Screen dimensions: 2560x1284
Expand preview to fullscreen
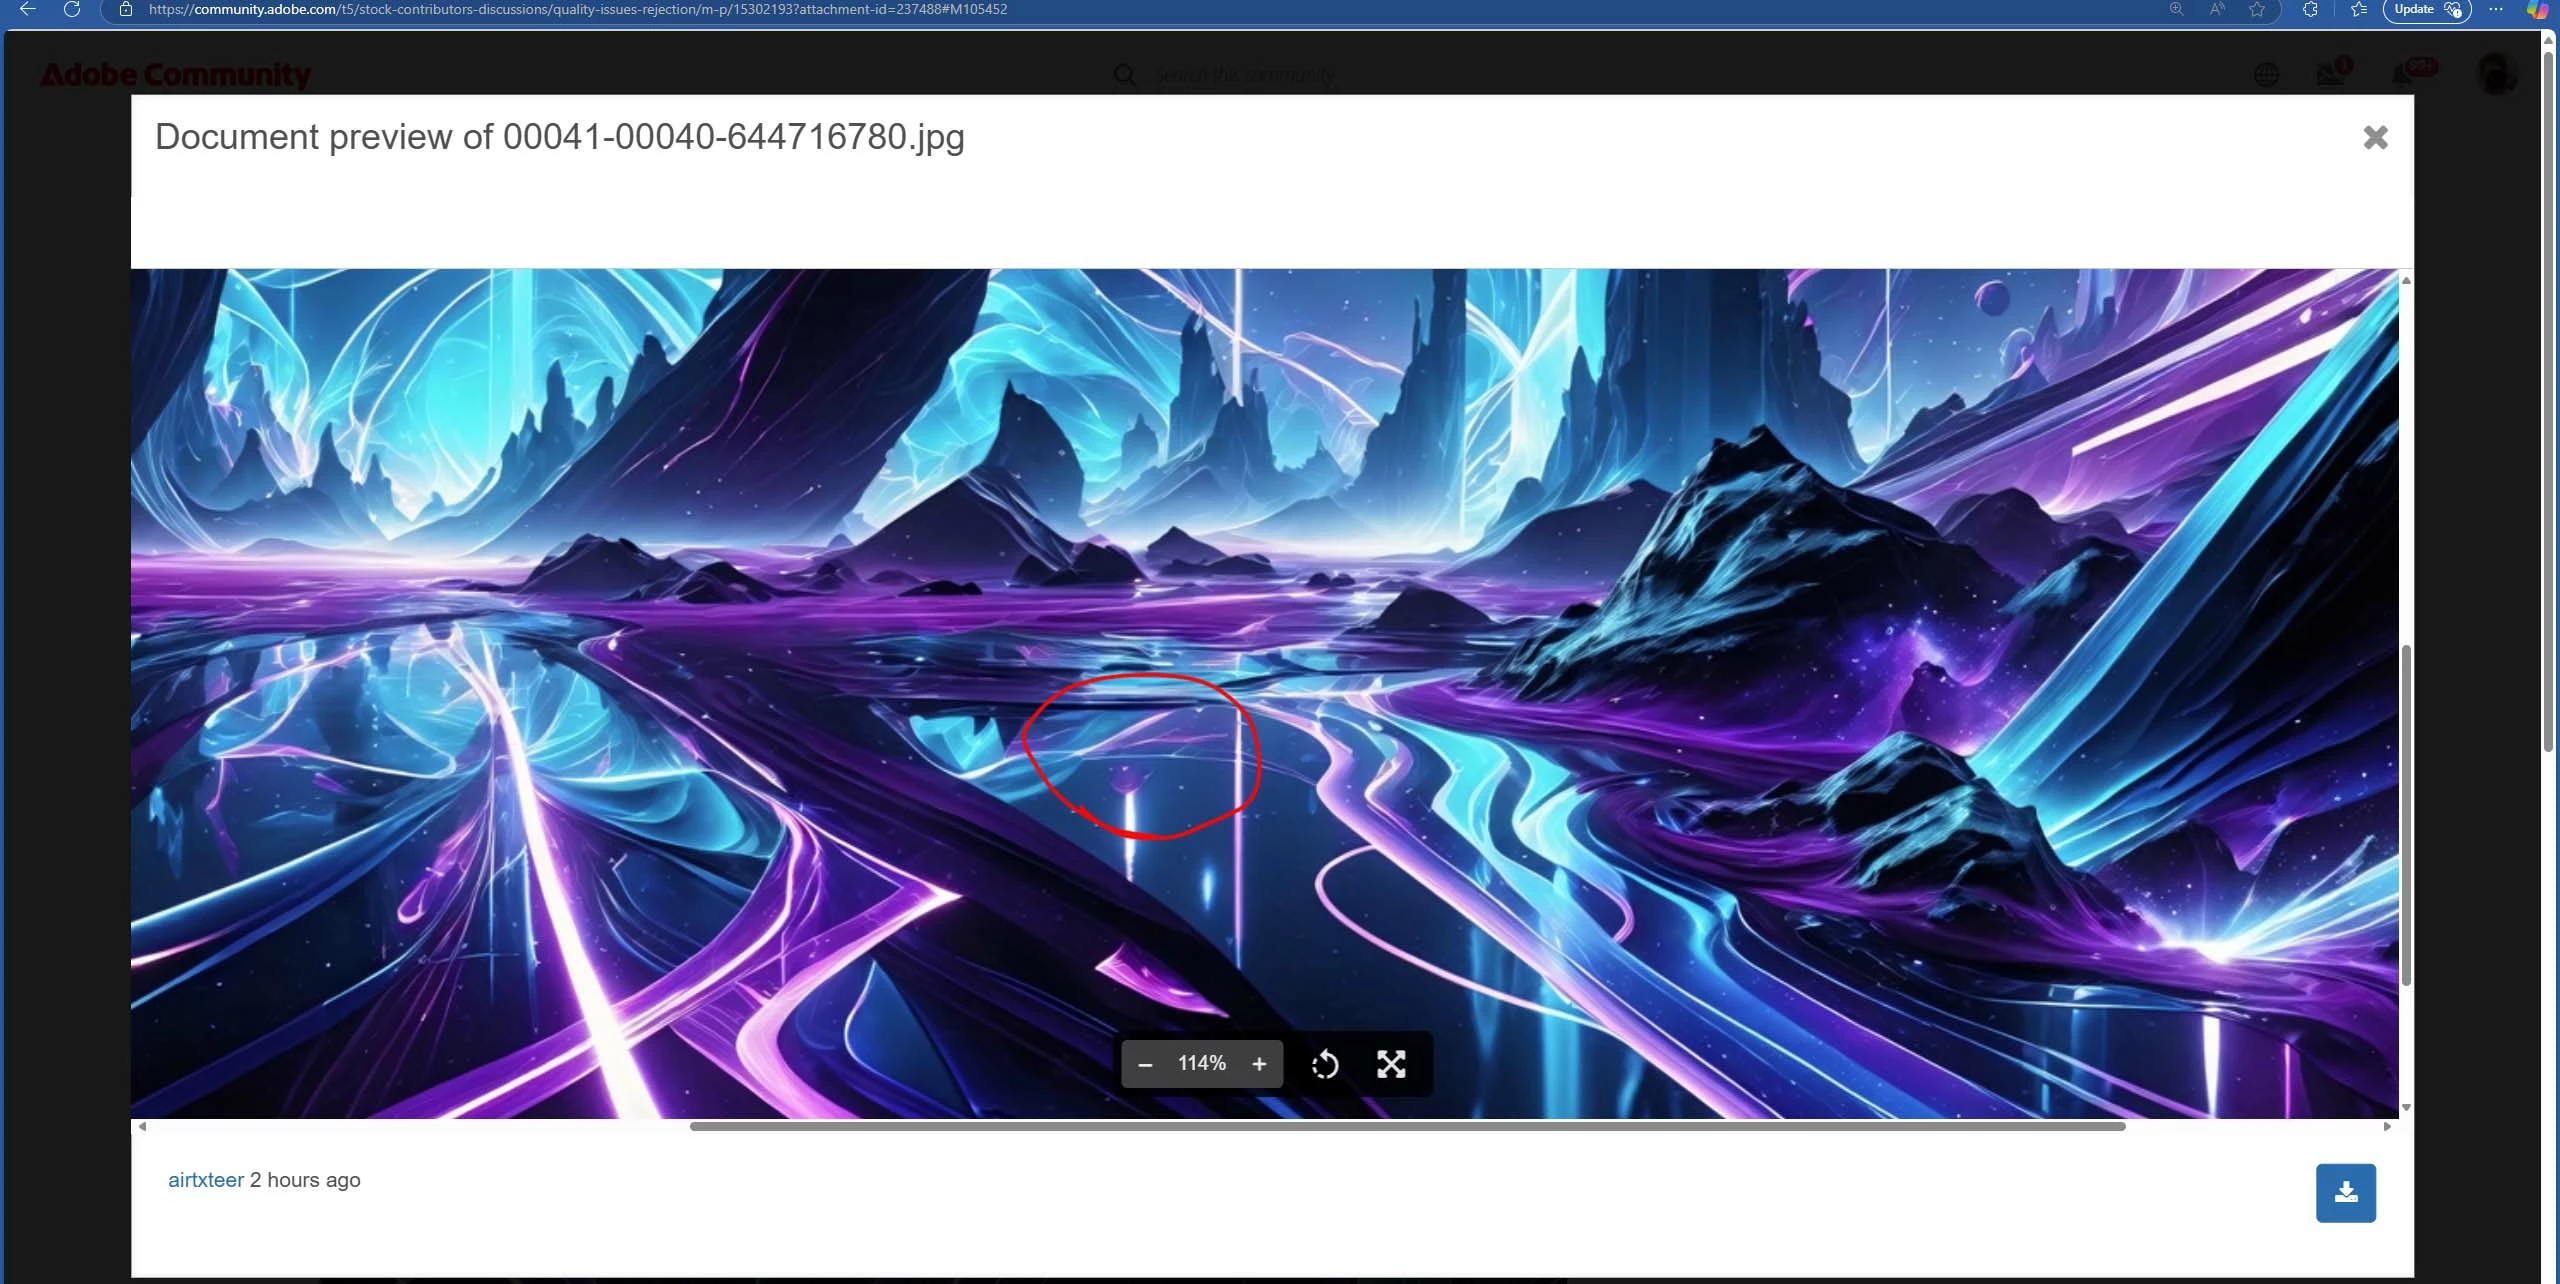tap(1391, 1064)
